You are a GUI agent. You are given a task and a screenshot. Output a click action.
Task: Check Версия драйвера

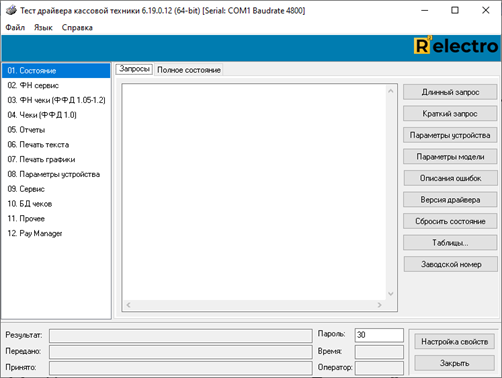pyautogui.click(x=450, y=200)
